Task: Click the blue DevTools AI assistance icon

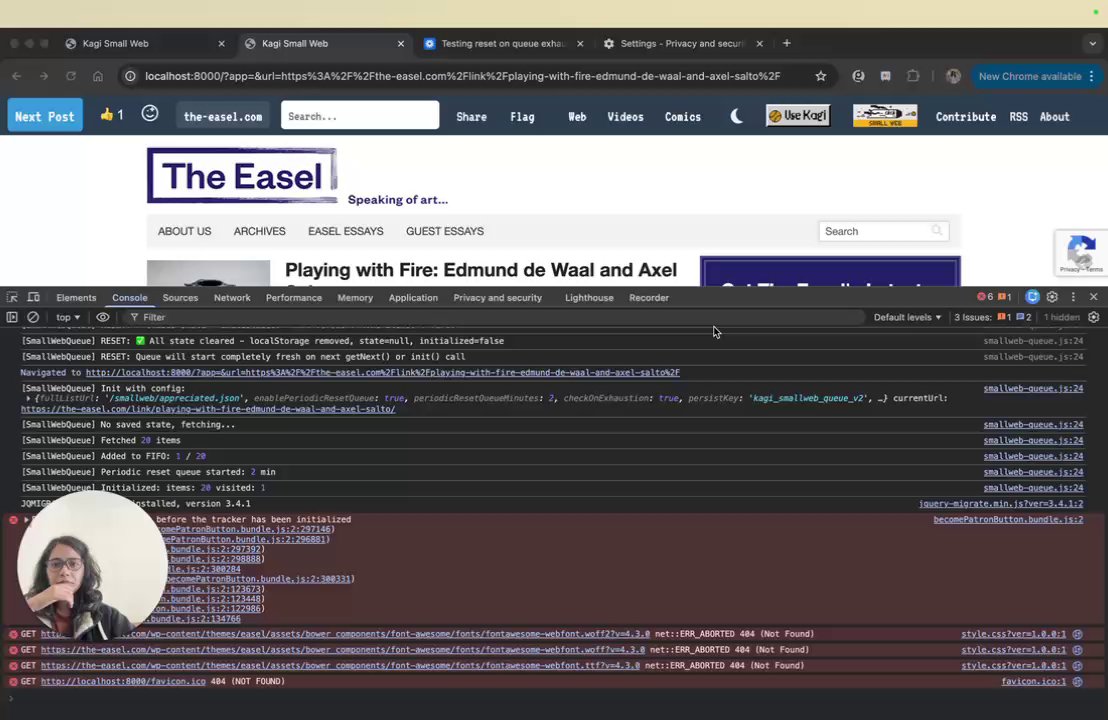Action: [1032, 297]
